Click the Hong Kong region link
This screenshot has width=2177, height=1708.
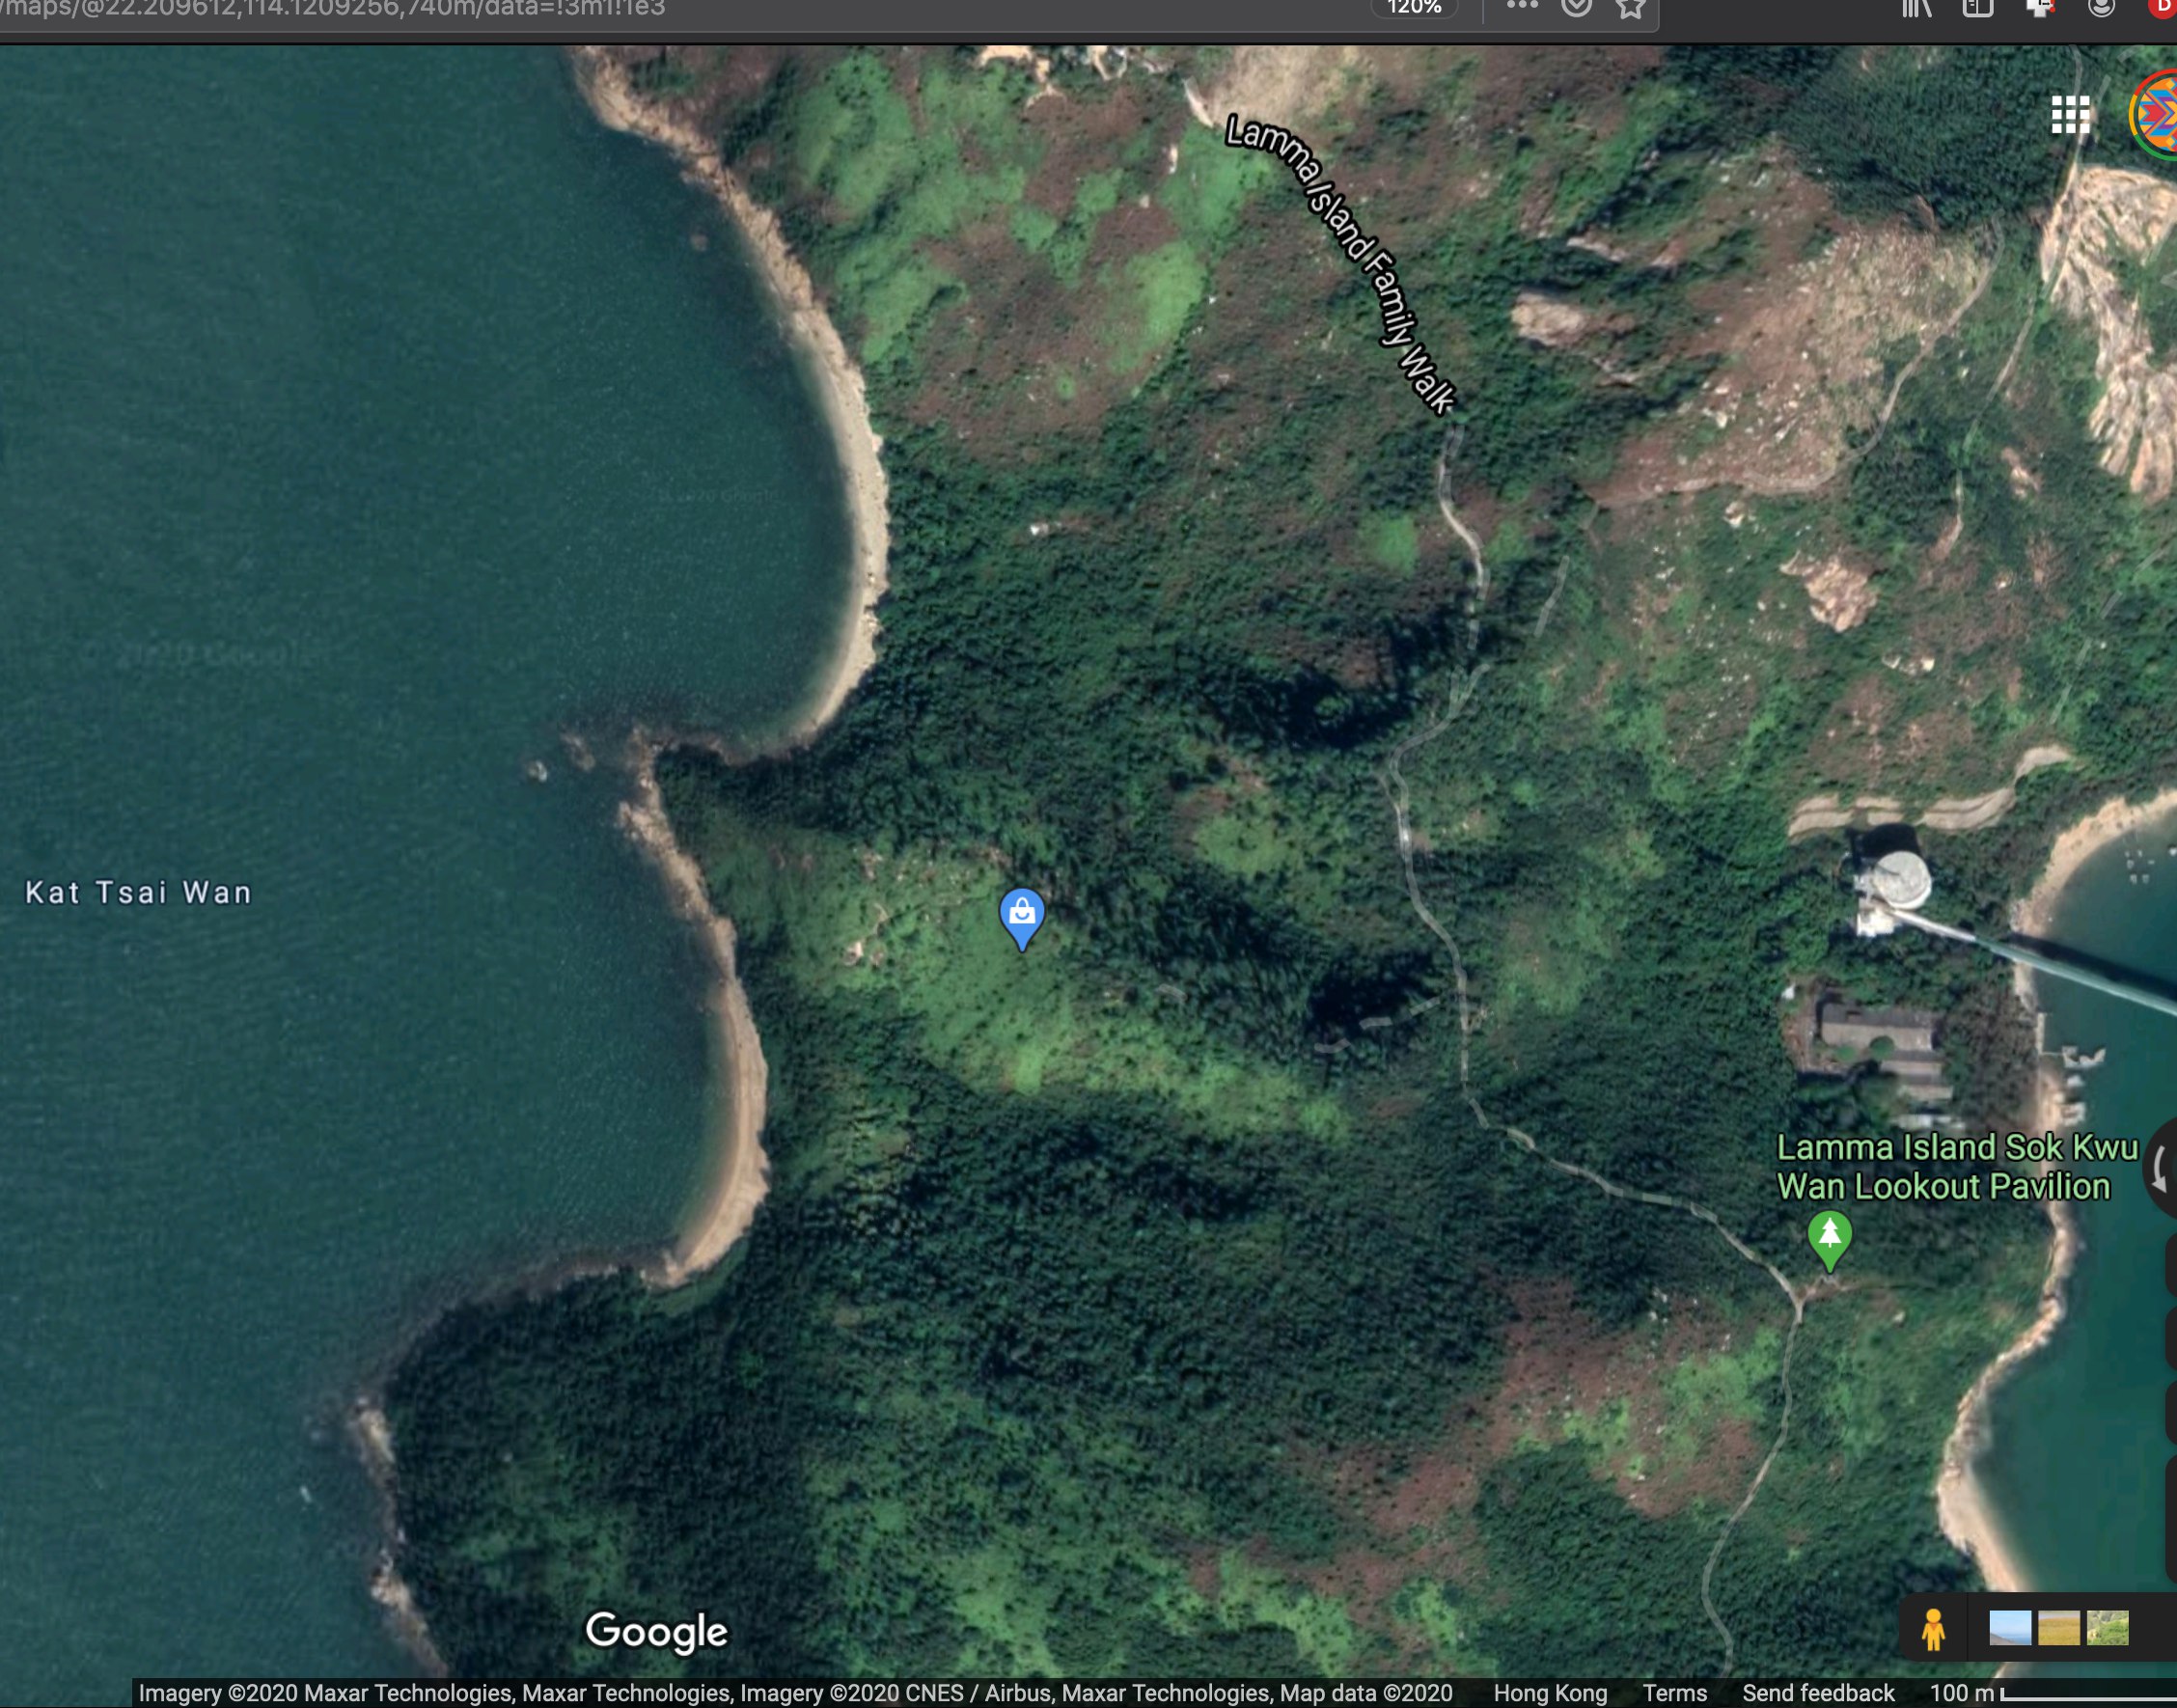(x=1549, y=1693)
